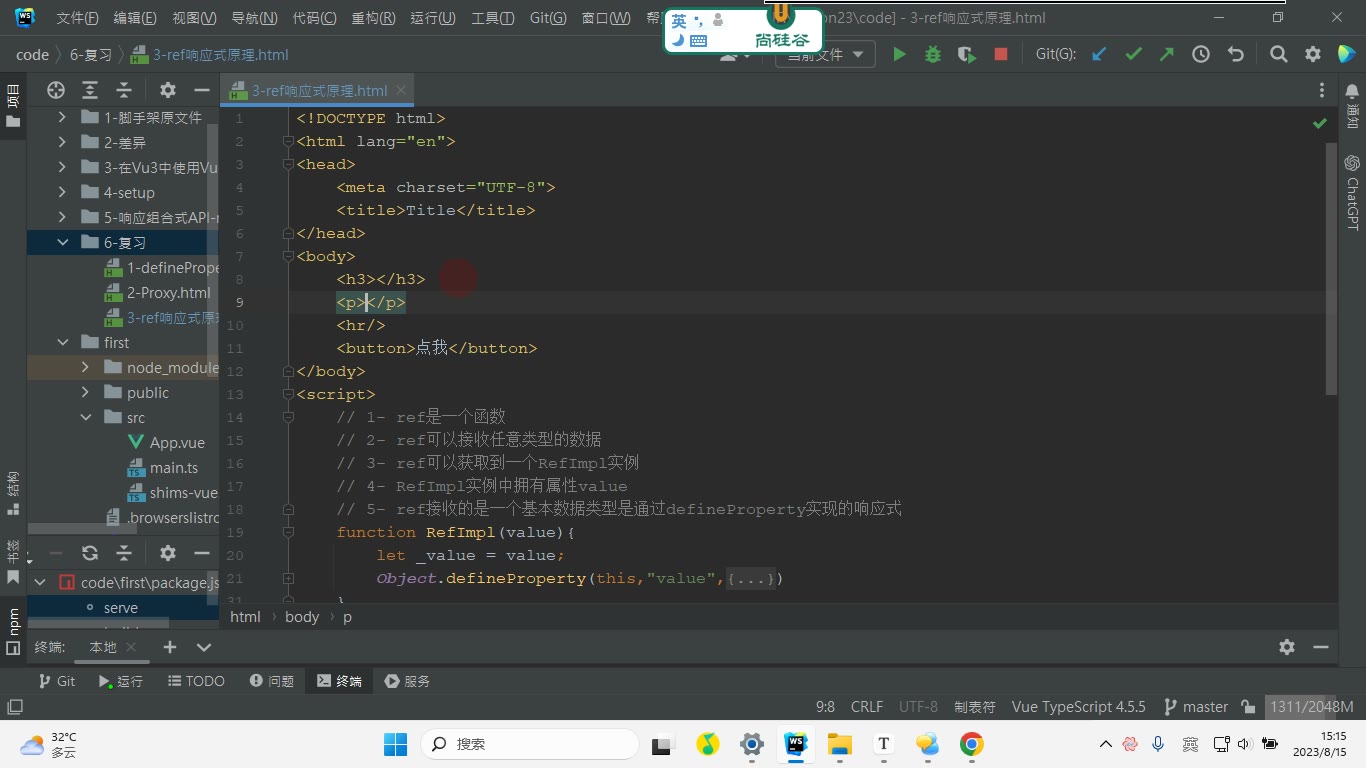Open IDE settings gear in top toolbar
1366x768 pixels.
pyautogui.click(x=1313, y=55)
